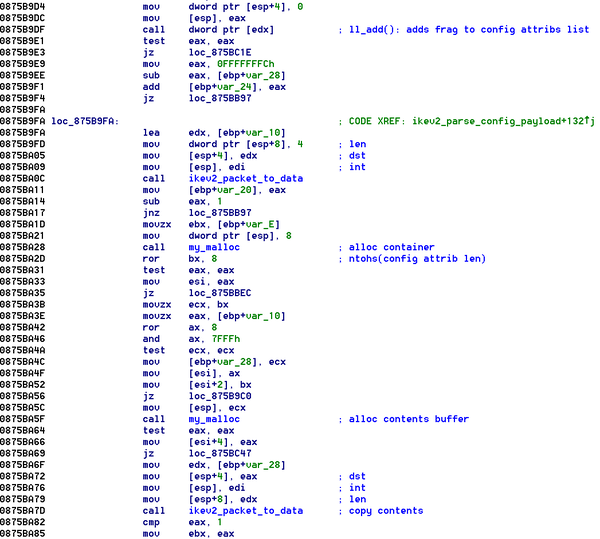Click the lea mnemonic at 0875B9FA
This screenshot has width=600, height=539.
pyautogui.click(x=151, y=133)
